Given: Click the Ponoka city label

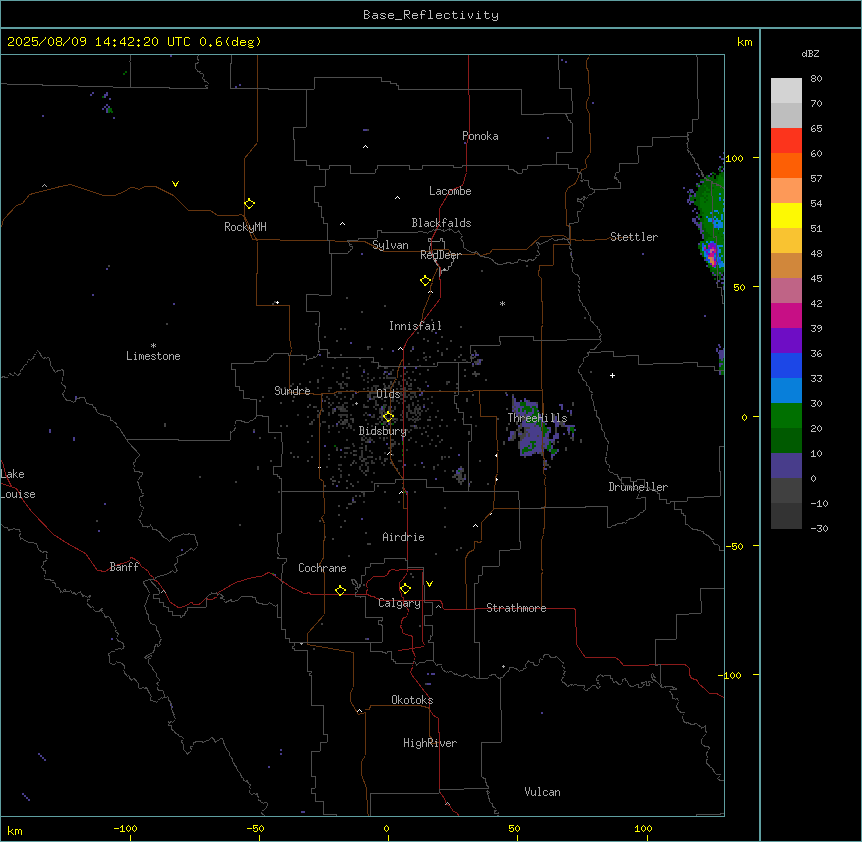Looking at the screenshot, I should 480,136.
